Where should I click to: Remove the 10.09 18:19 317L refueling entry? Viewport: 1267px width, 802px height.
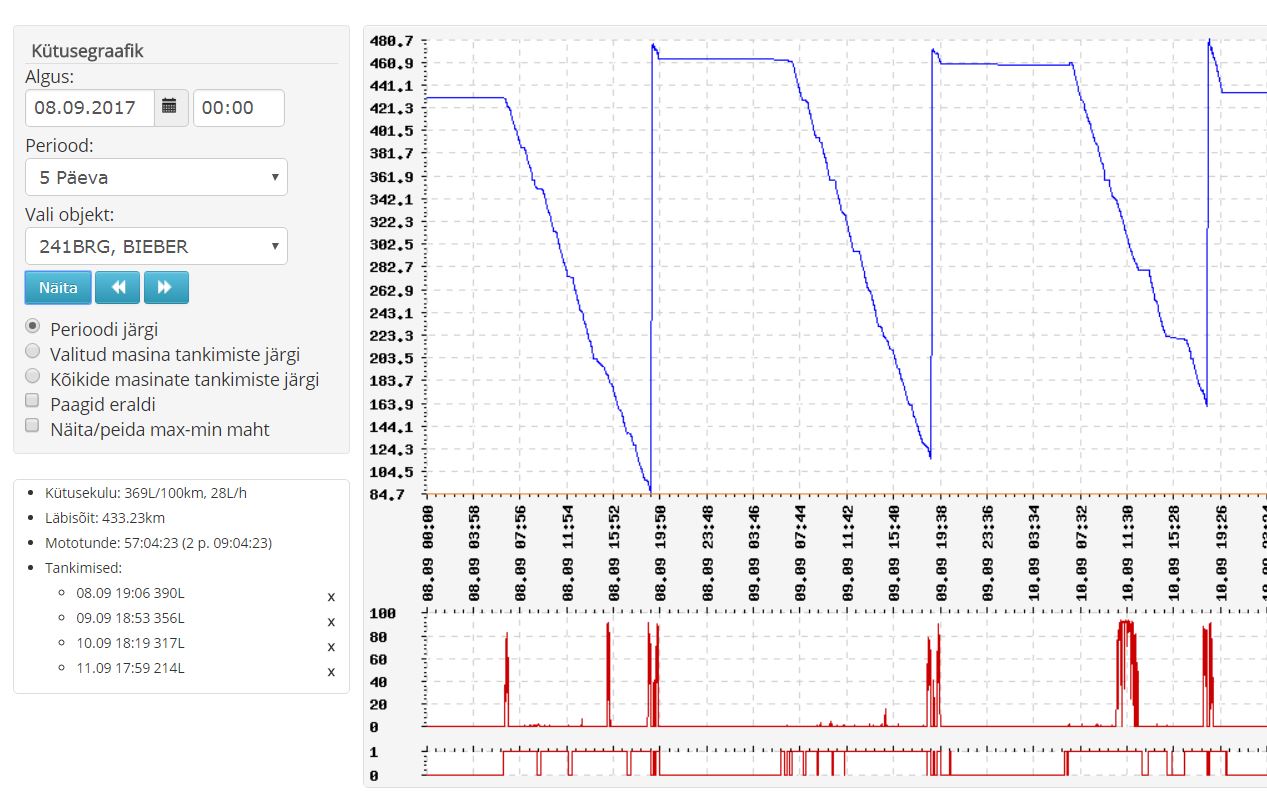[331, 646]
